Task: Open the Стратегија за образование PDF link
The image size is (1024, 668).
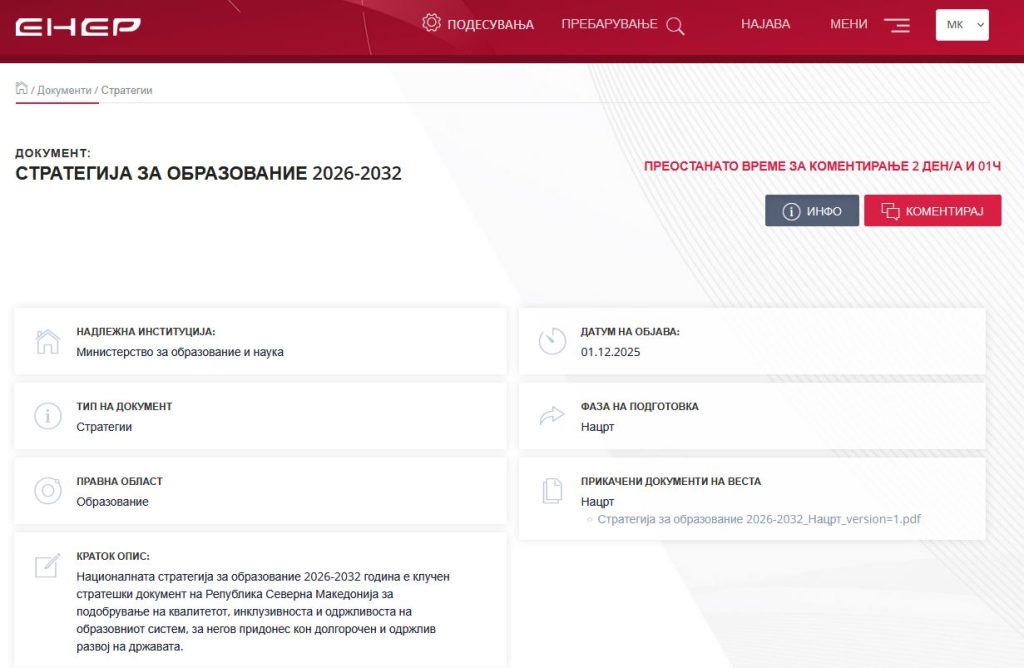Action: (x=758, y=520)
